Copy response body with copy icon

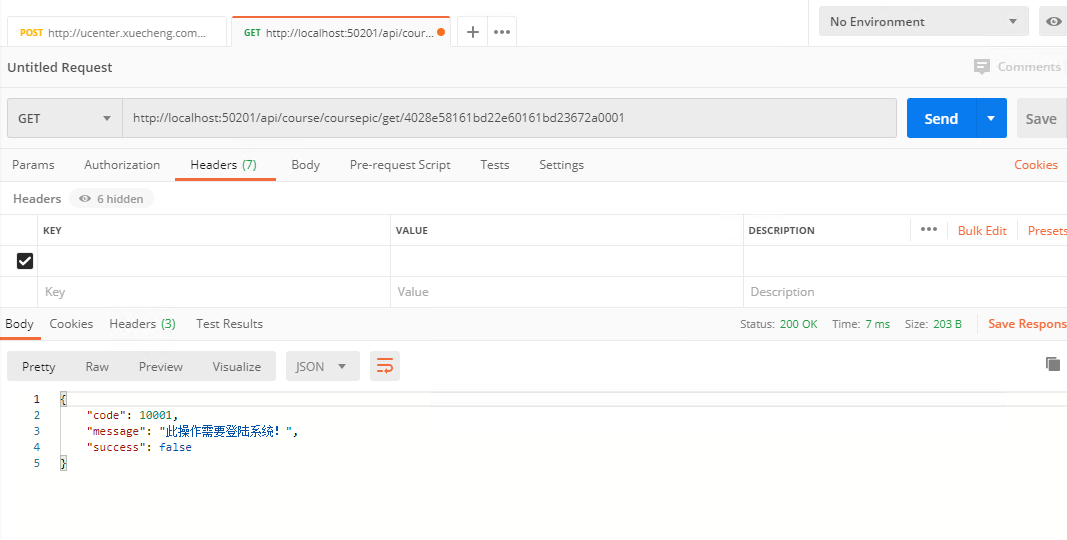(x=1053, y=364)
